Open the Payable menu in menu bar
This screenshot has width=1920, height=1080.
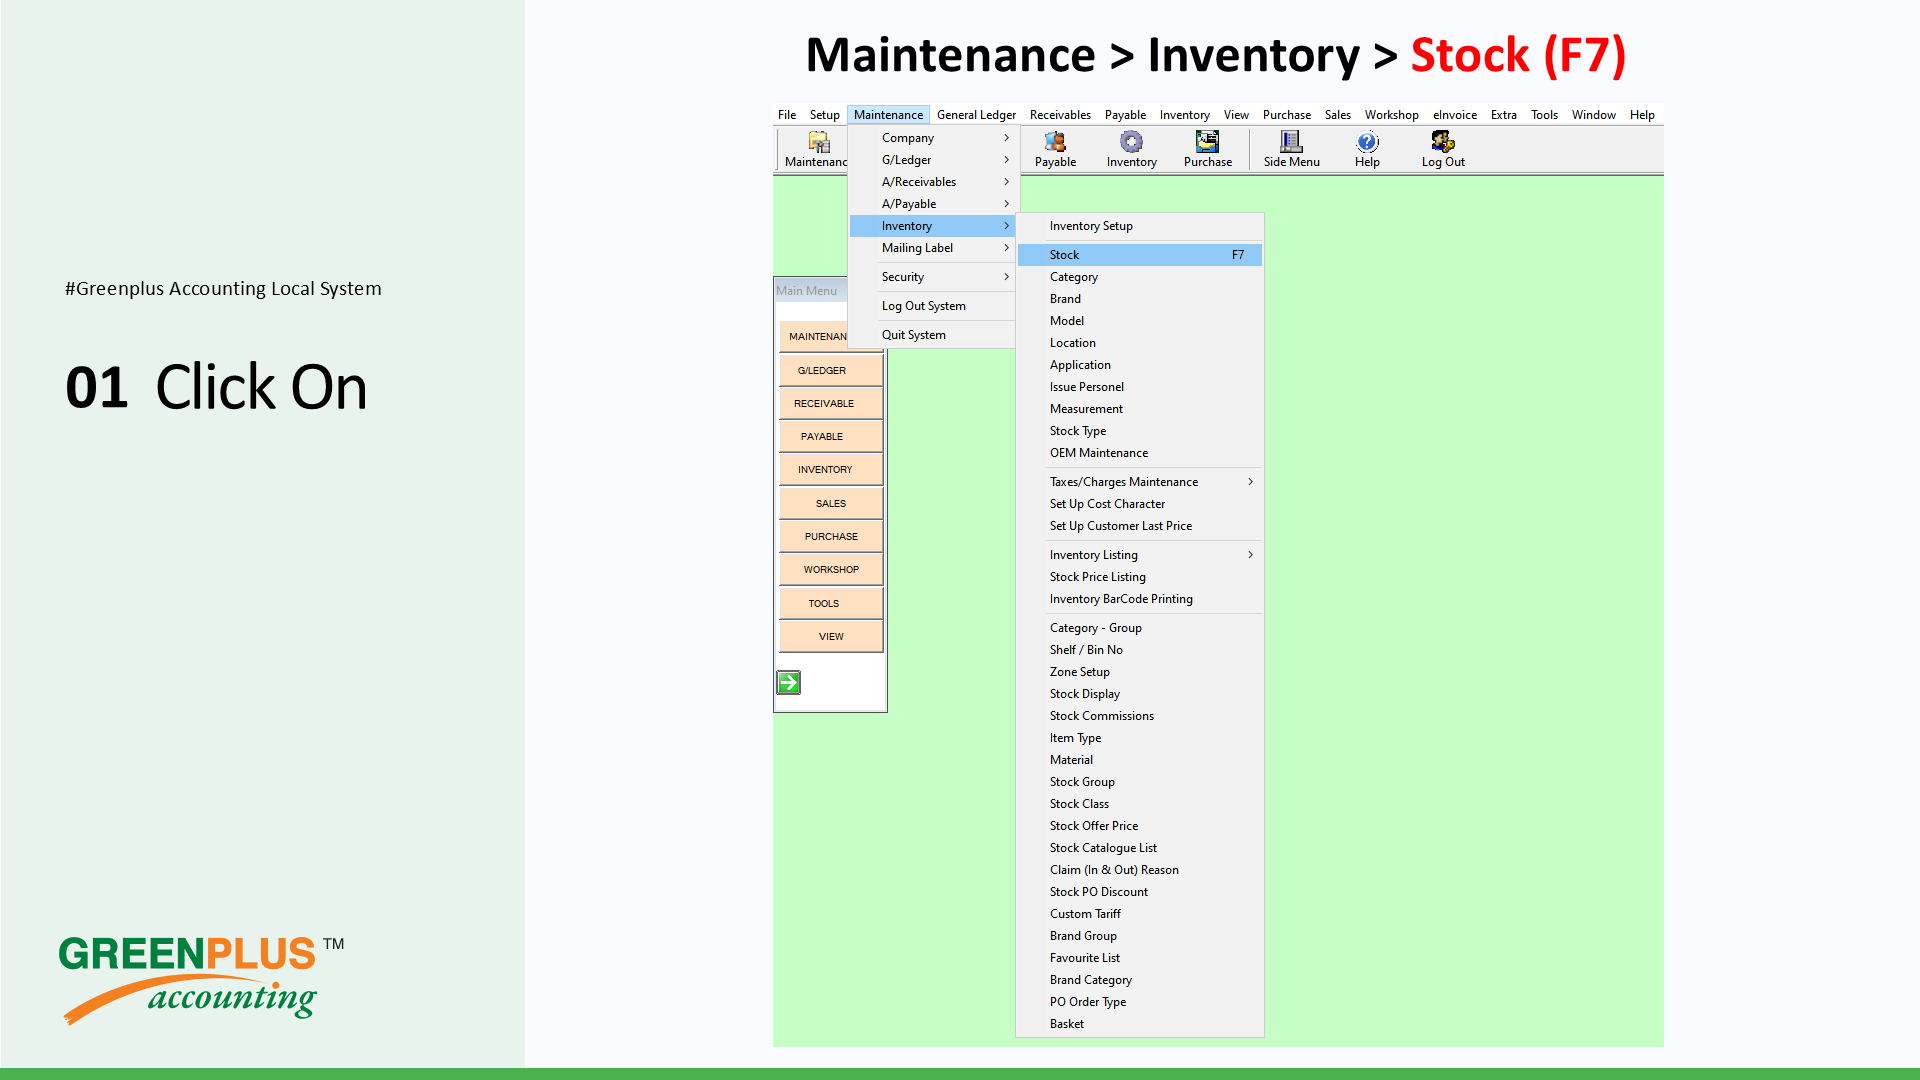pos(1125,115)
